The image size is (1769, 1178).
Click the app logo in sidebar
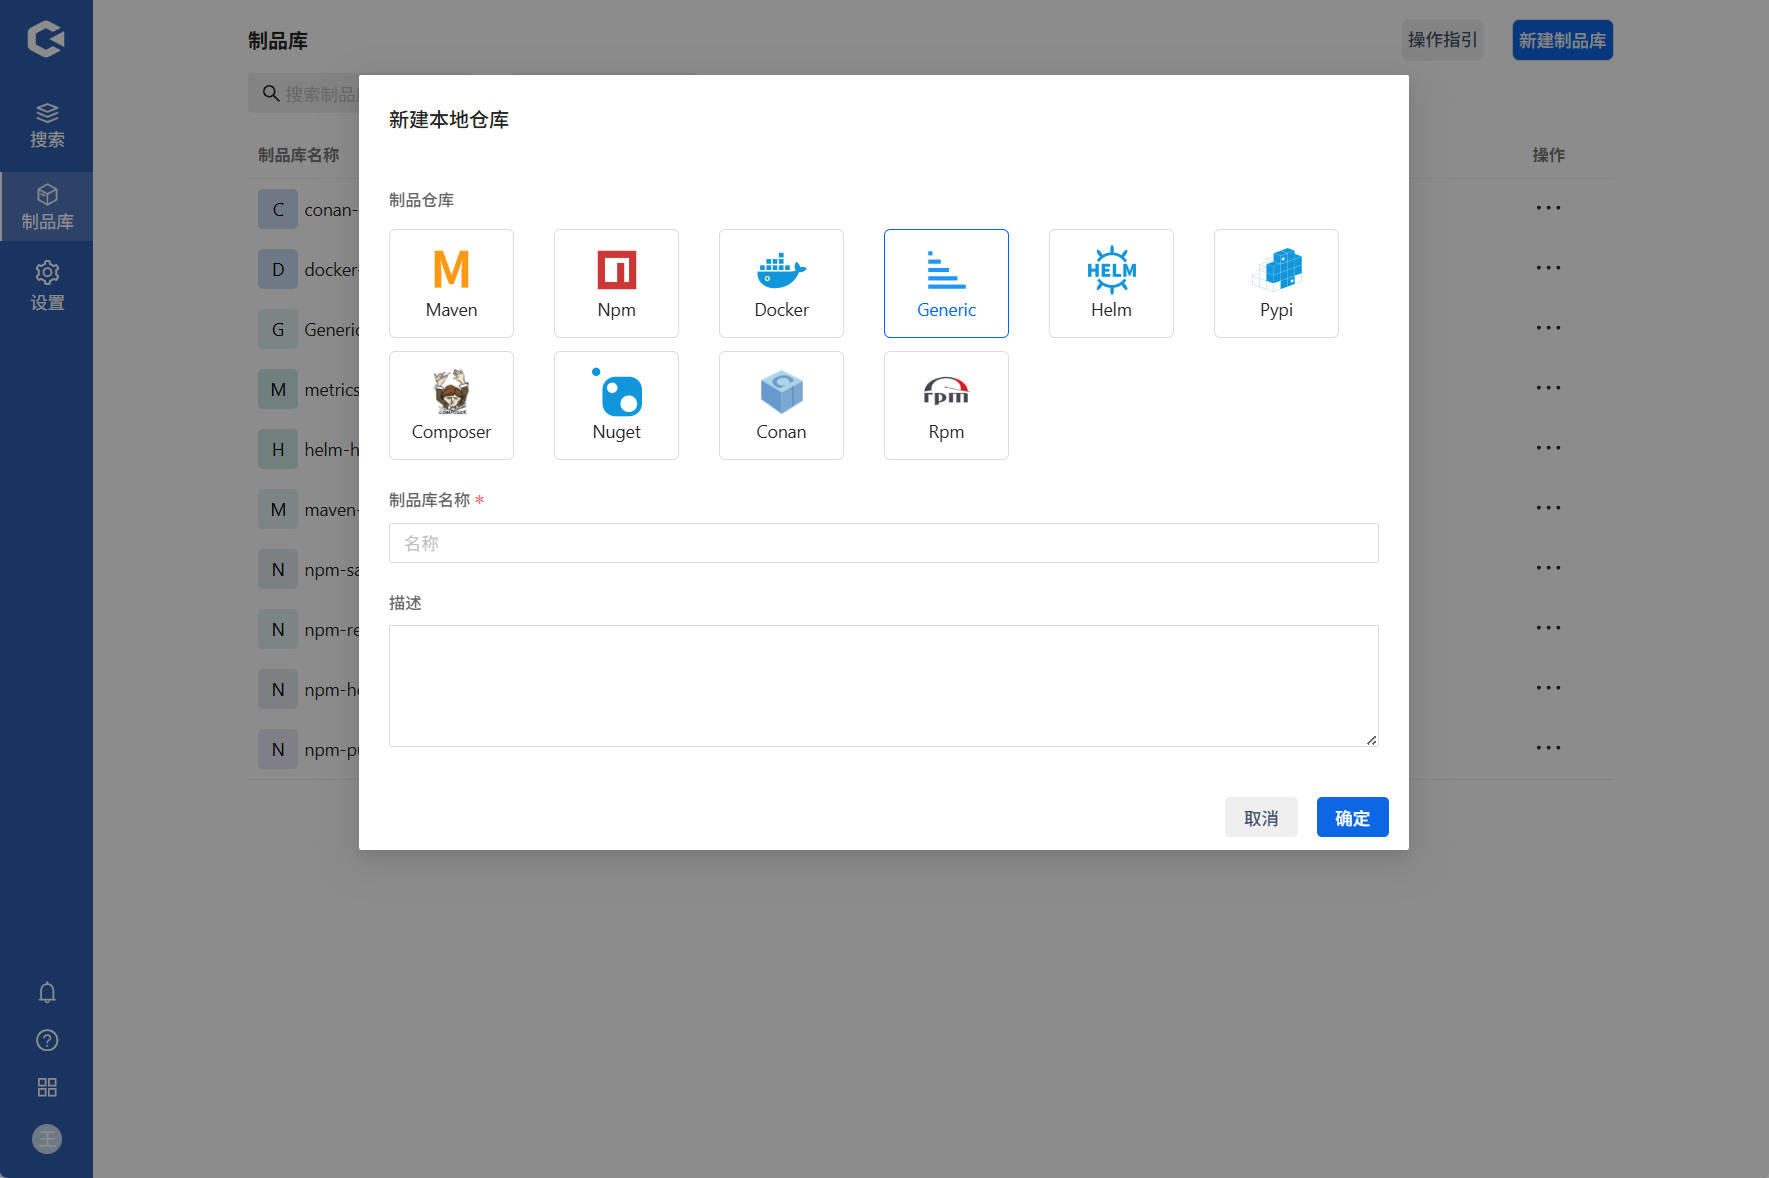pos(46,39)
